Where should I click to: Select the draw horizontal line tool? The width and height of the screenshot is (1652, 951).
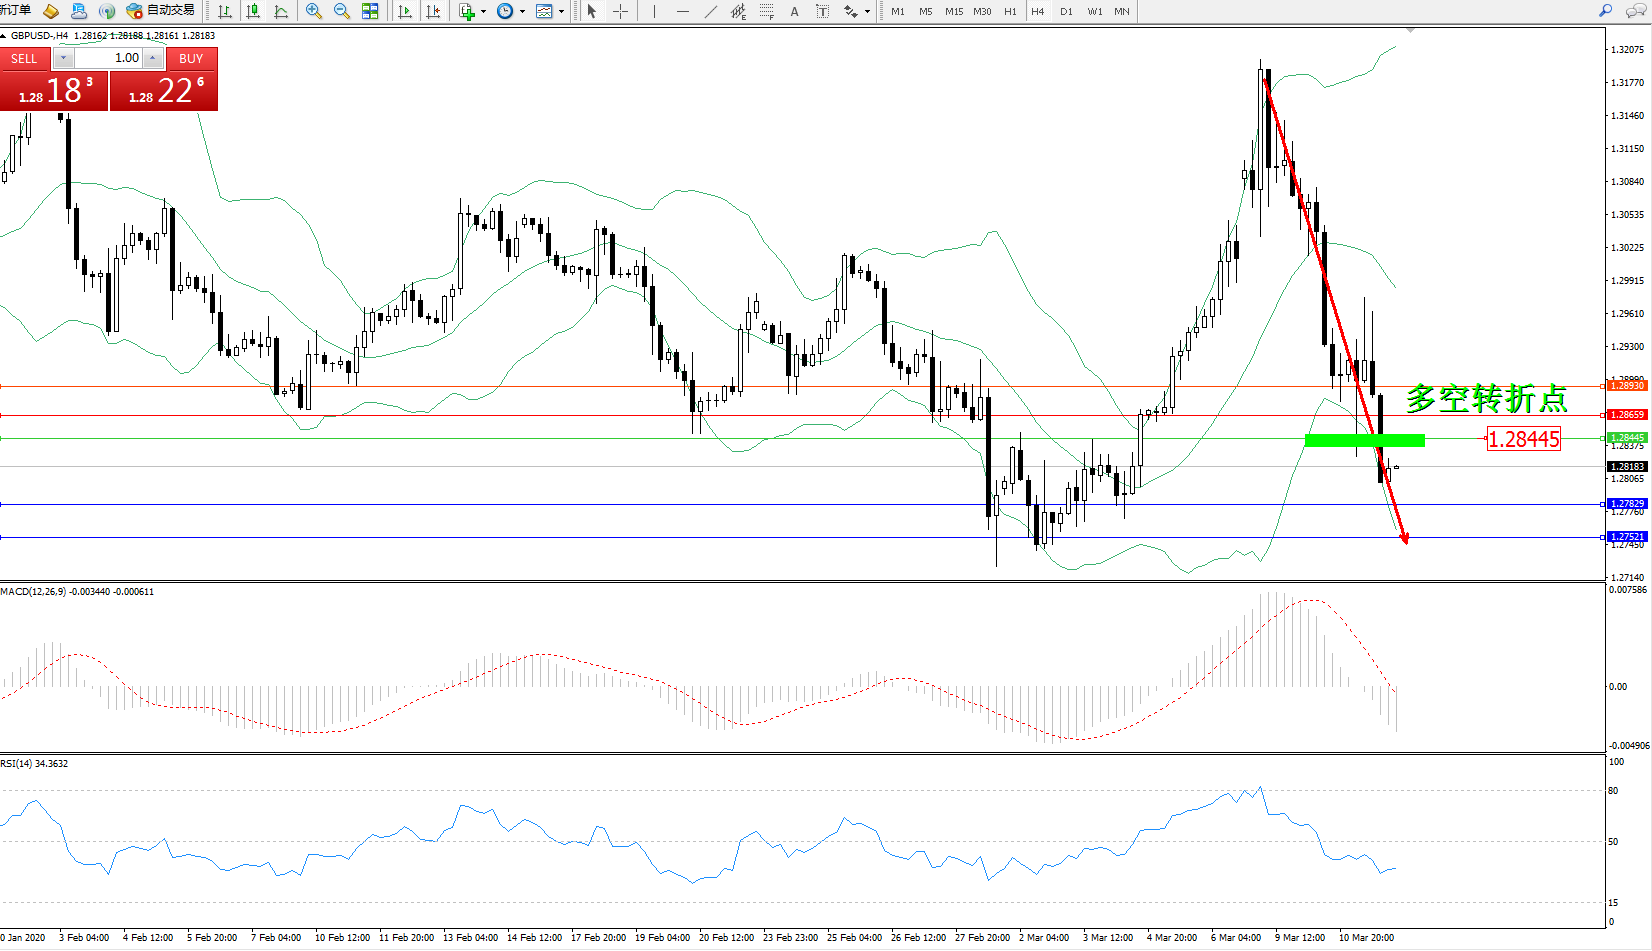[x=682, y=11]
